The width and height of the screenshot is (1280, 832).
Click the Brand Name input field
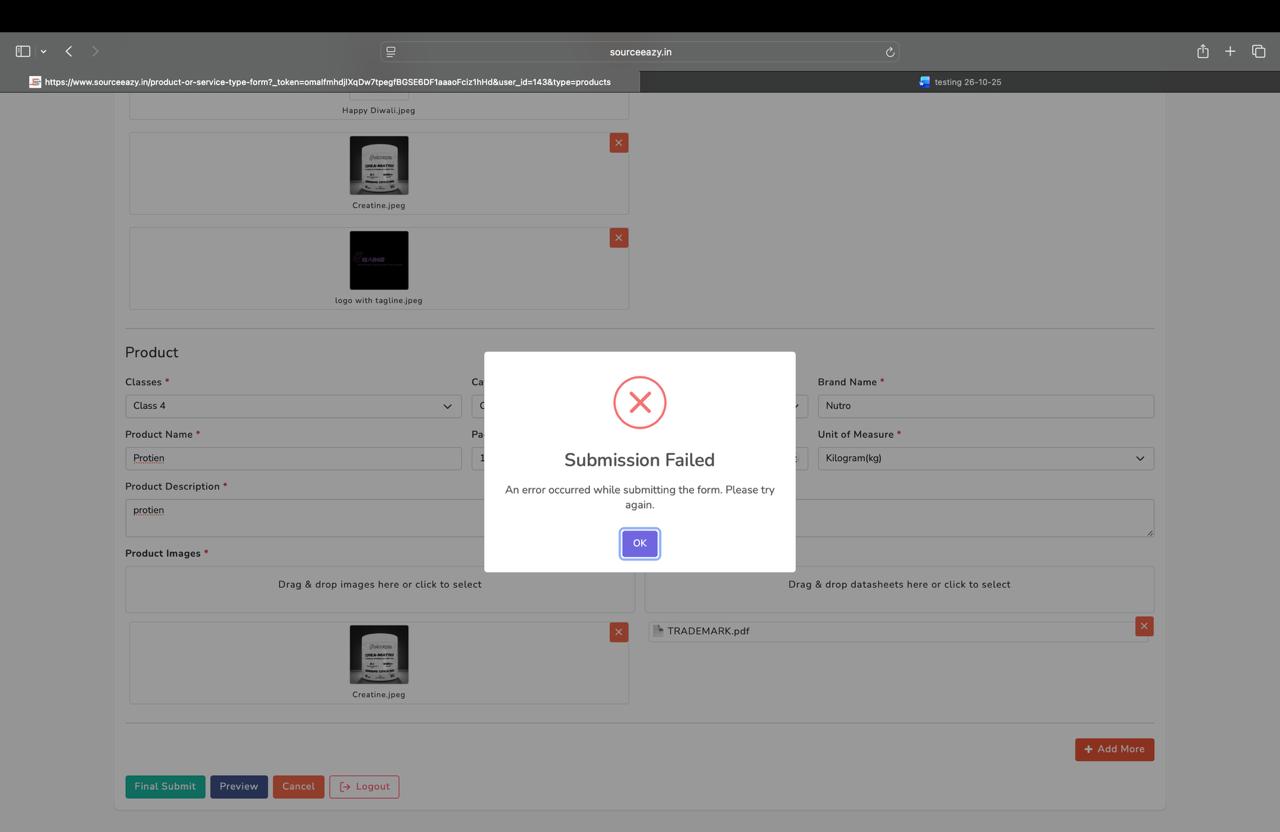point(985,406)
